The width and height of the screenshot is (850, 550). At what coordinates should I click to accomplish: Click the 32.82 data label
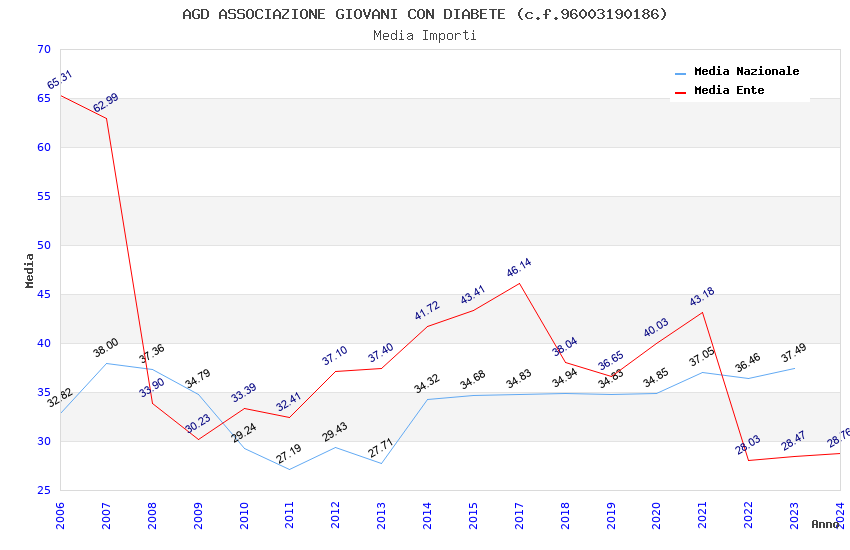click(x=60, y=398)
